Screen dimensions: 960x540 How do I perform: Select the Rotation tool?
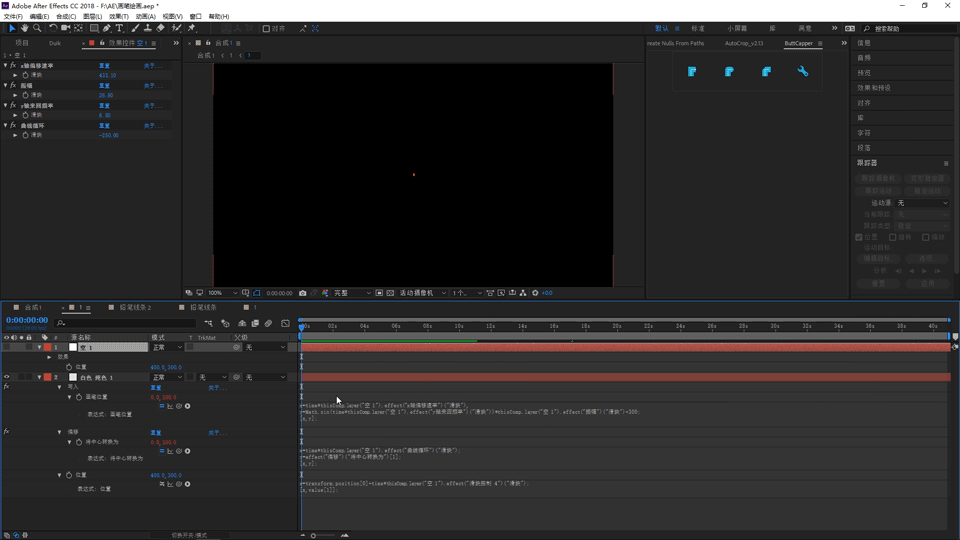point(53,28)
